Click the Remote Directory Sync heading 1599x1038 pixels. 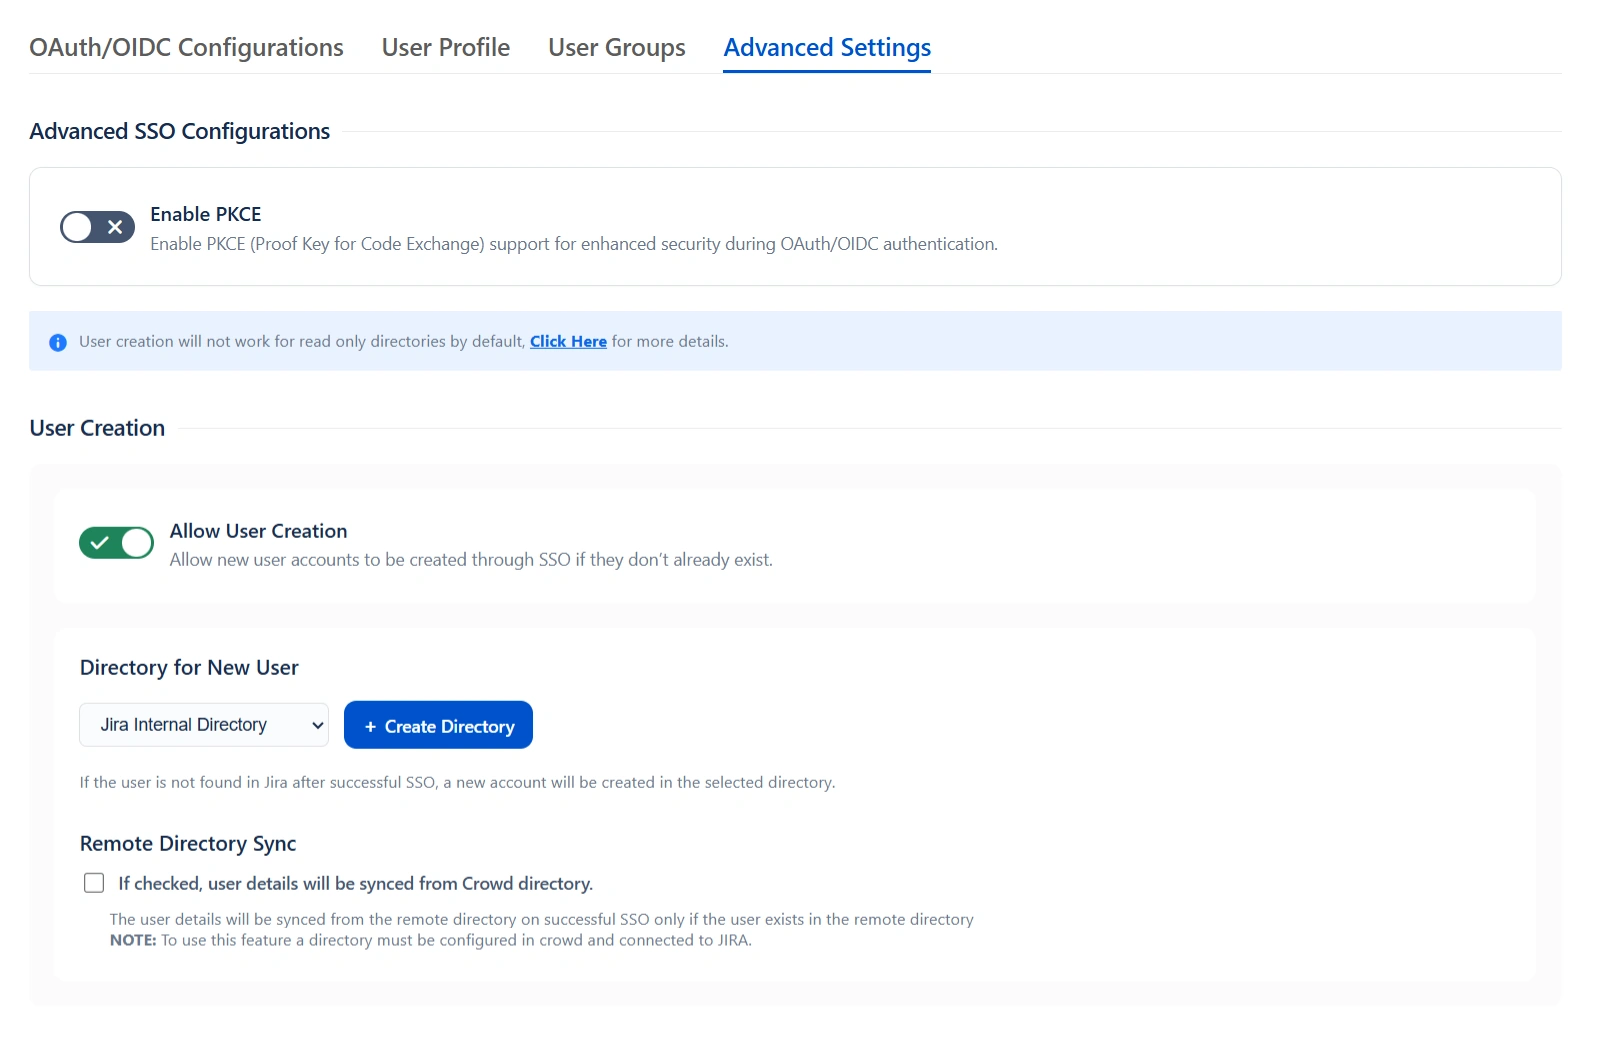click(x=188, y=844)
